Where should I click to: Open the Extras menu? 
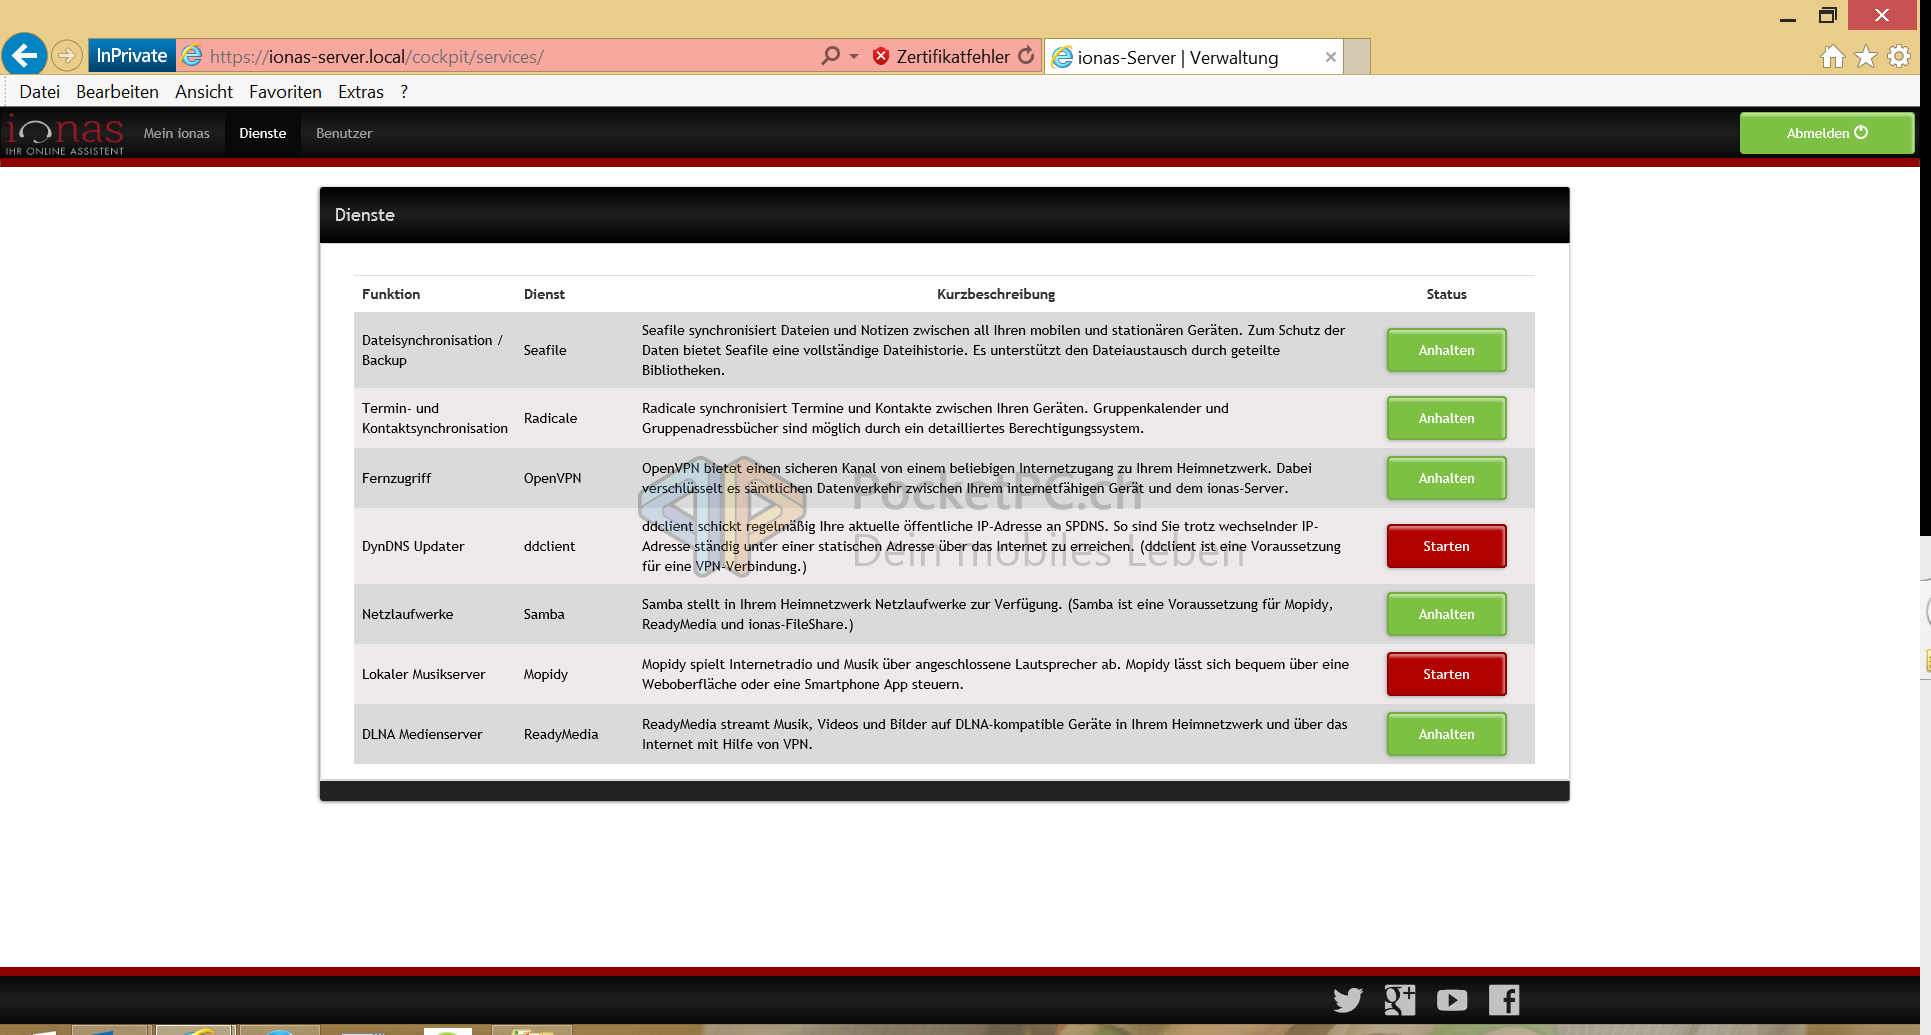[361, 92]
